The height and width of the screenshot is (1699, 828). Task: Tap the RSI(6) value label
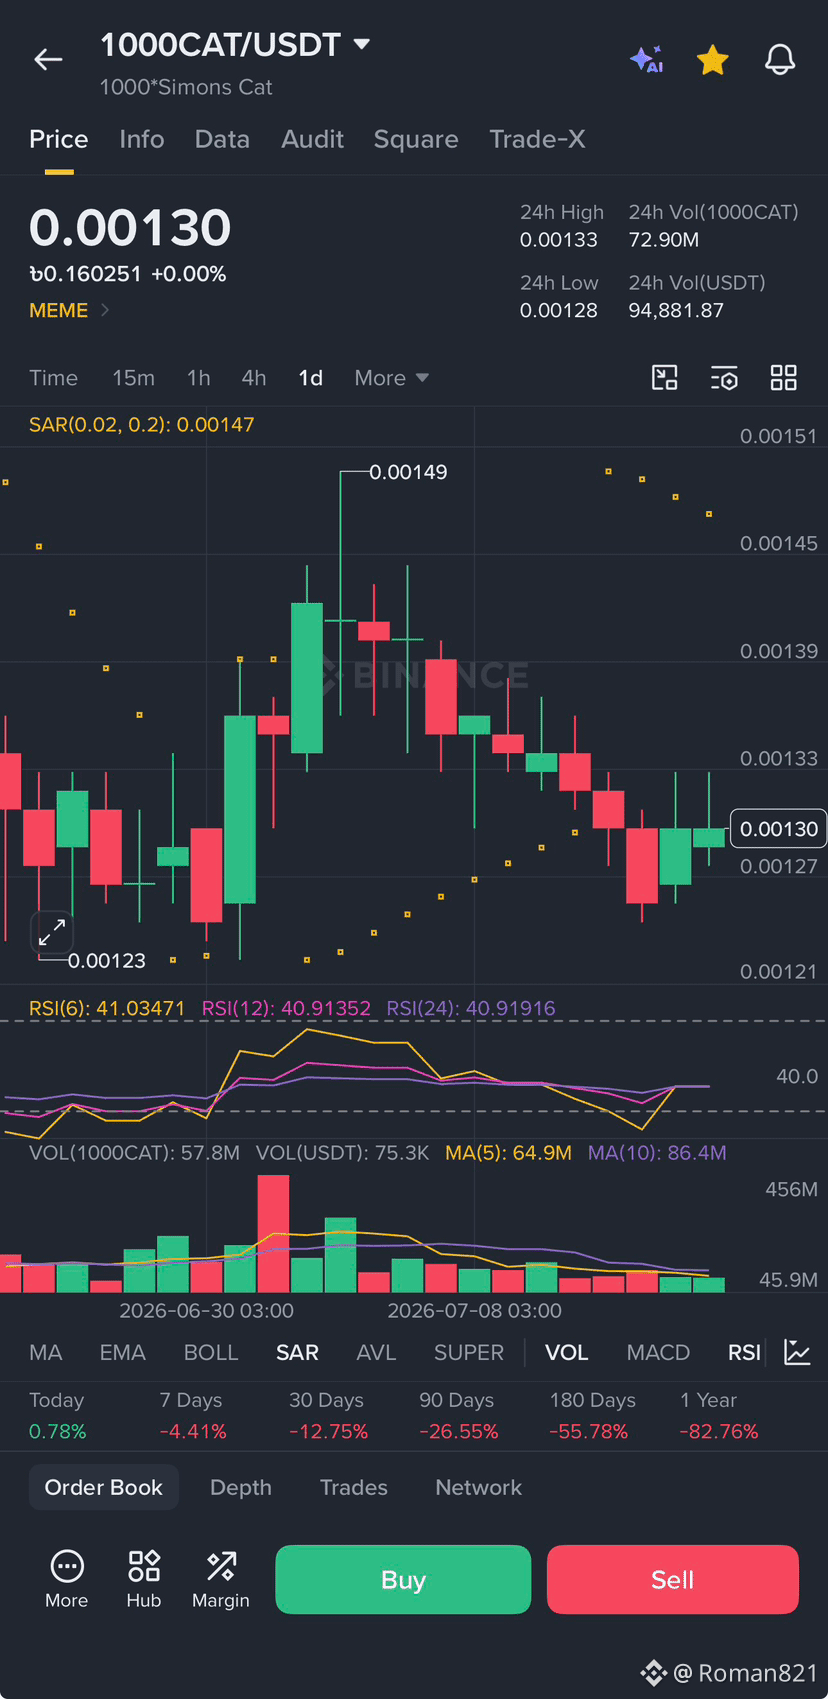[x=107, y=1008]
